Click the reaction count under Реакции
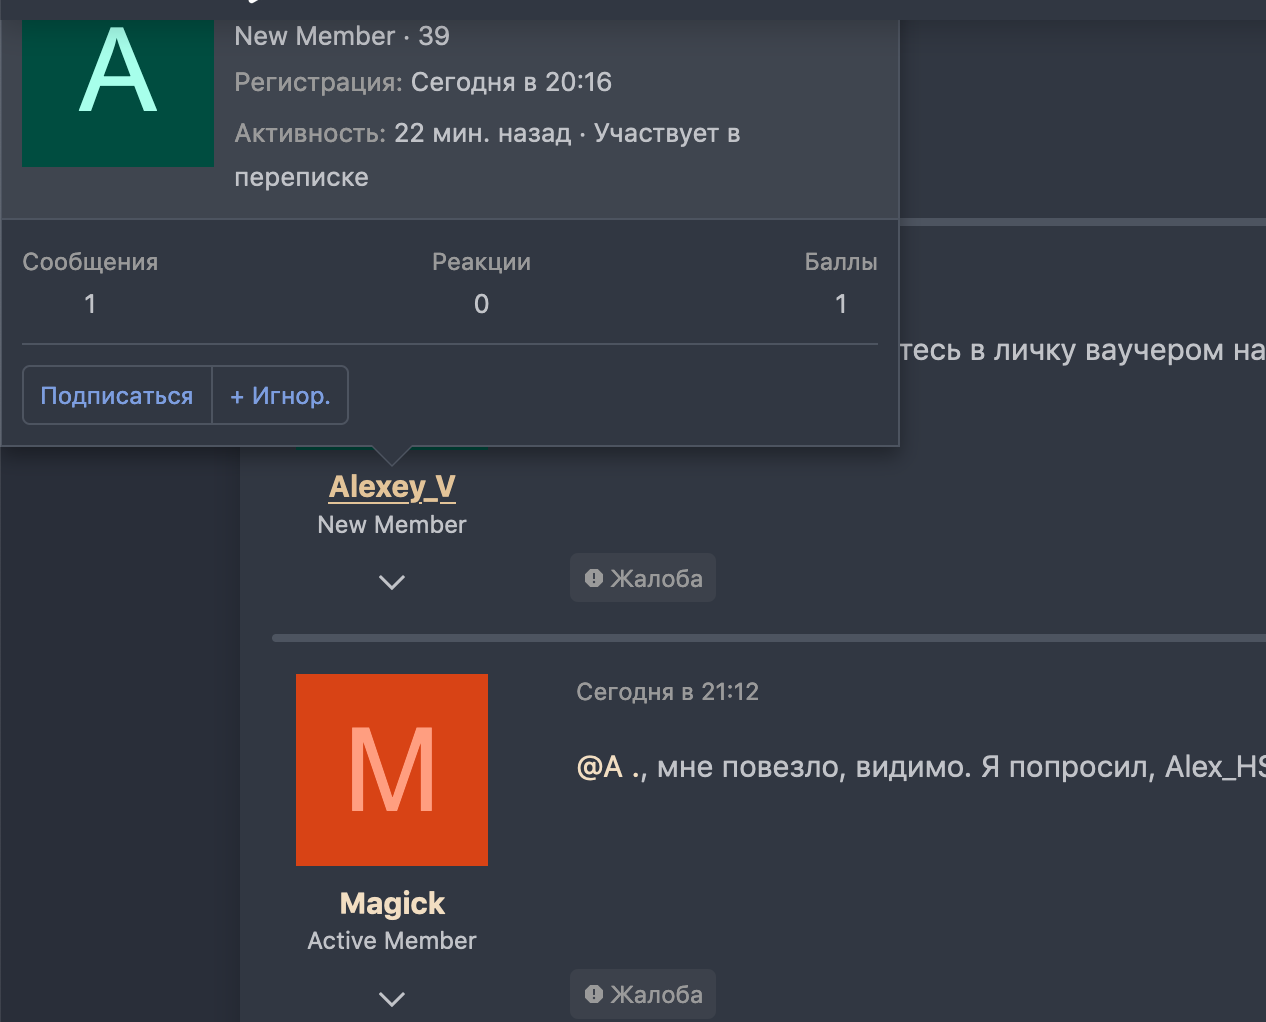Screen dimensions: 1266x1022 point(481,304)
